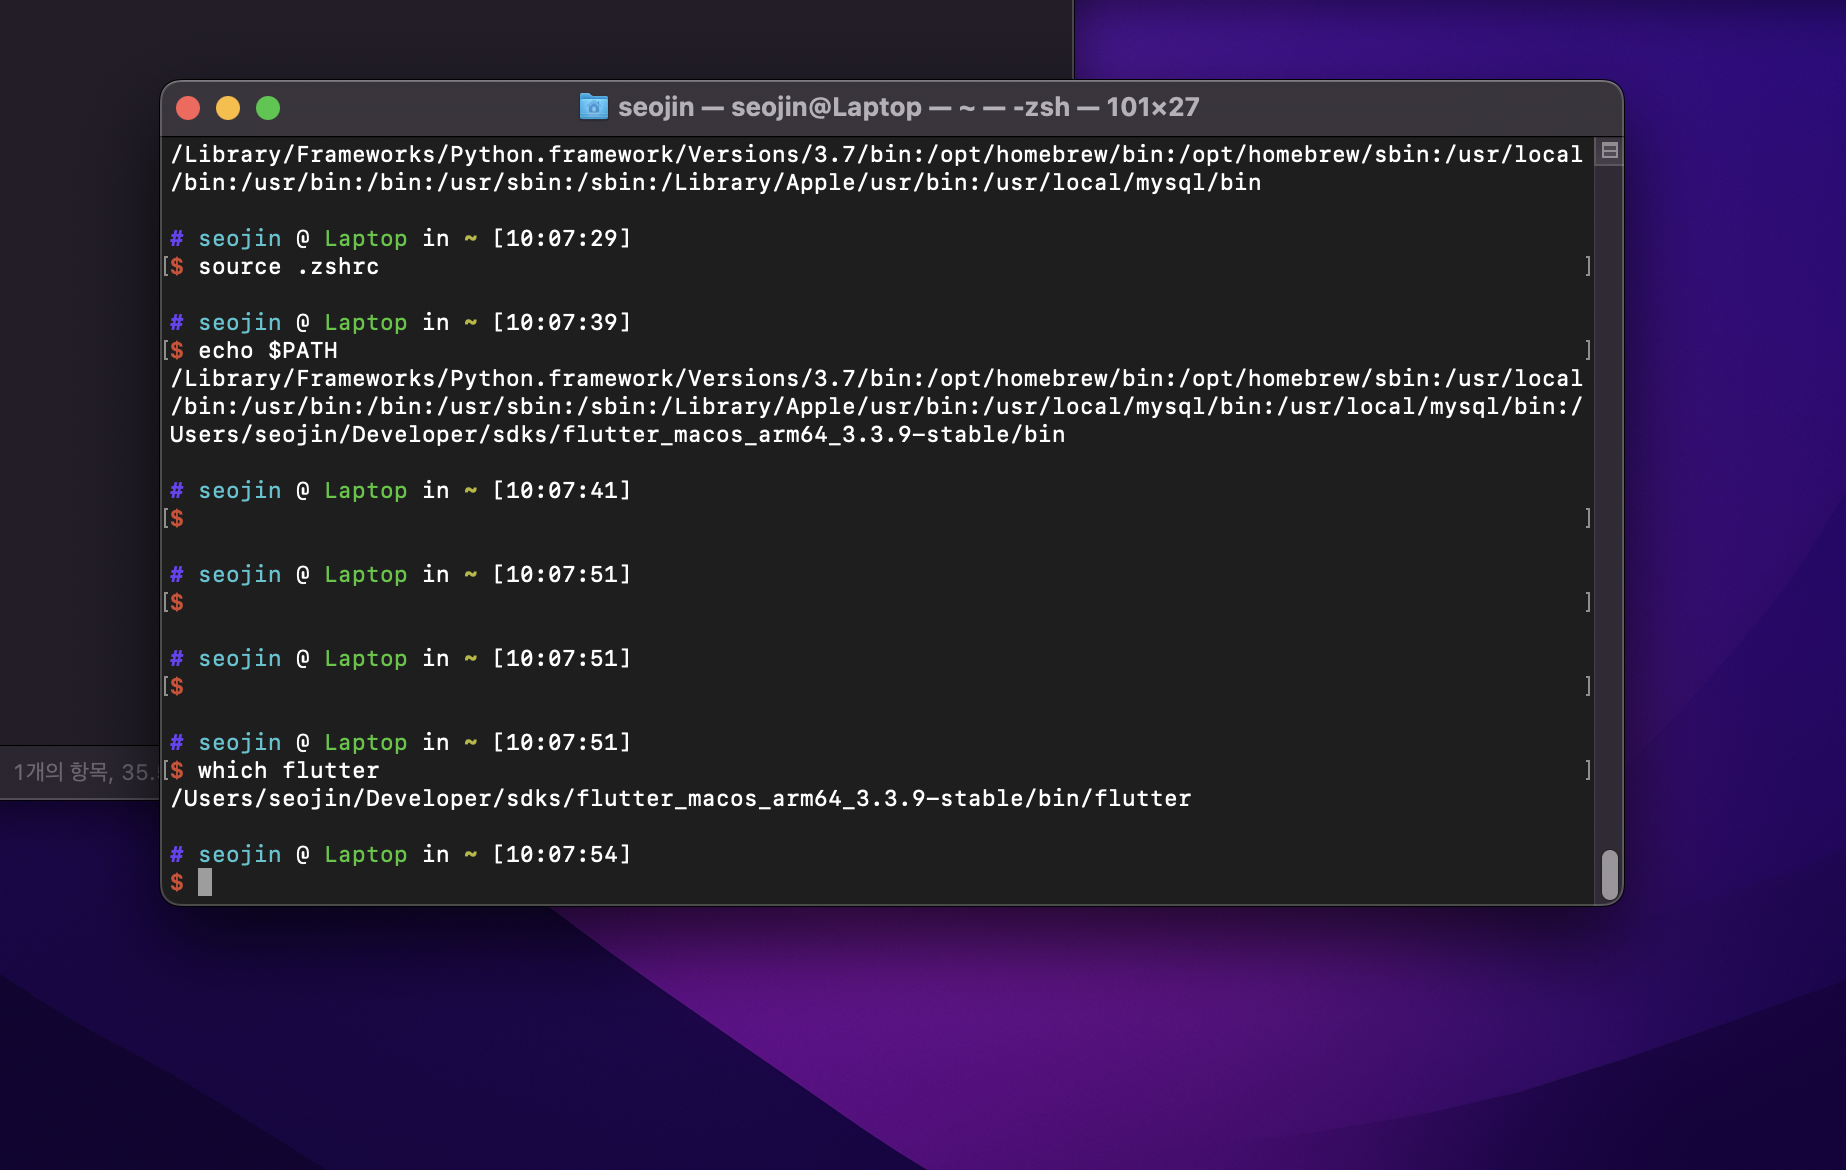Zoom the terminal with the green button
The image size is (1846, 1170).
point(268,107)
